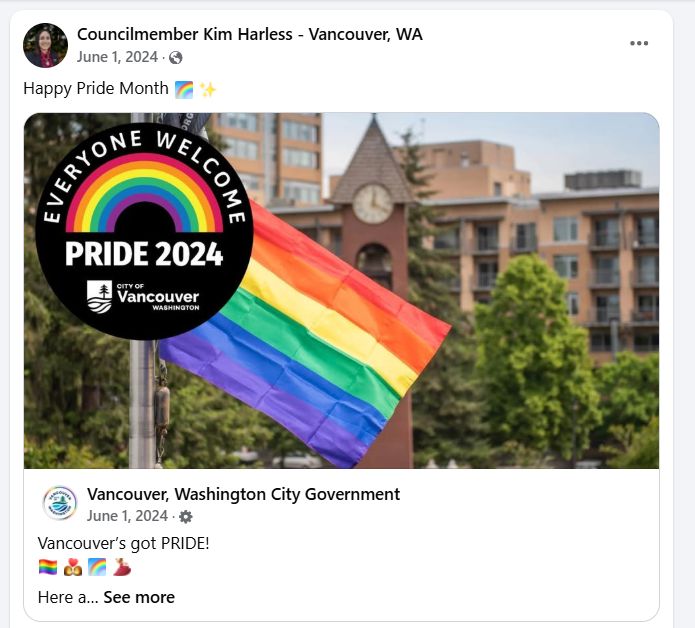This screenshot has height=628, width=695.
Task: Click Kim Harless profile picture avatar
Action: pos(45,45)
